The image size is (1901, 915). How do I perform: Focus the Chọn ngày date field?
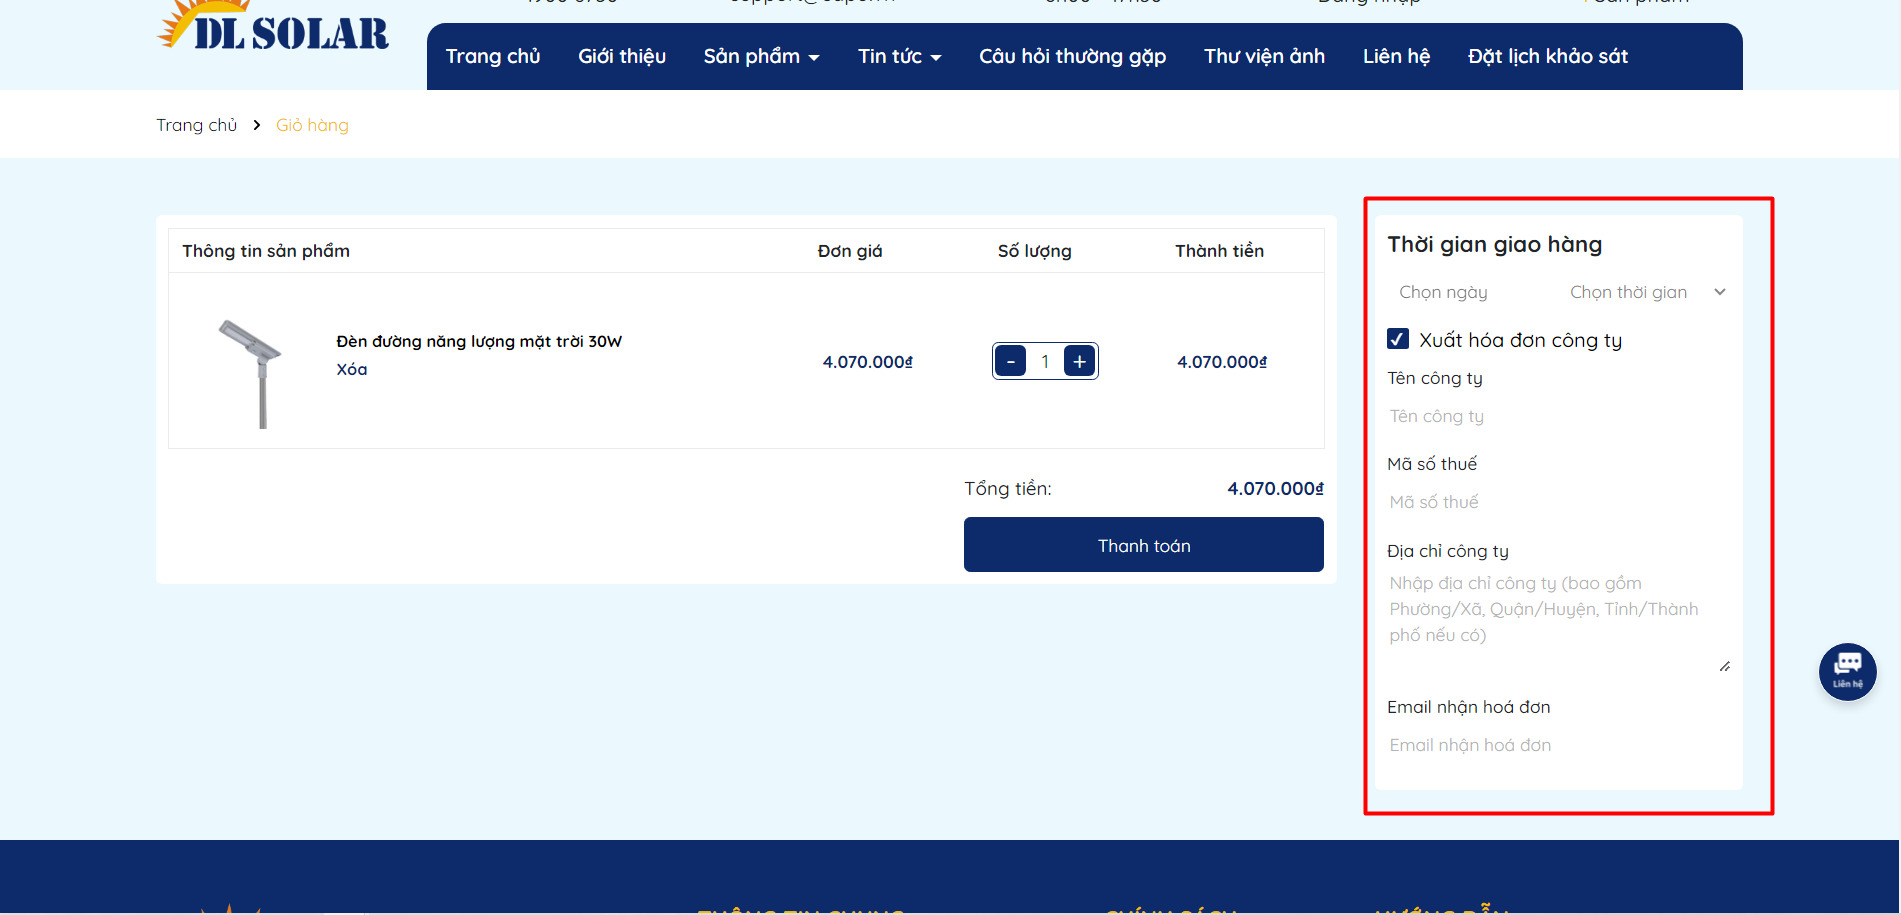click(1473, 292)
